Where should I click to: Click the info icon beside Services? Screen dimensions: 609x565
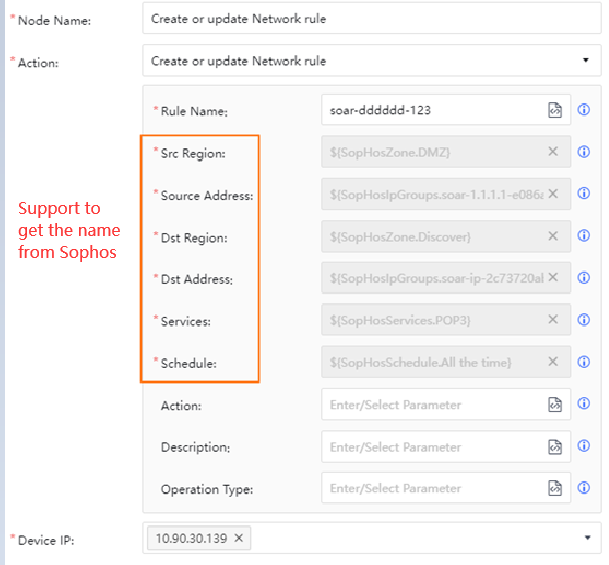[x=584, y=320]
